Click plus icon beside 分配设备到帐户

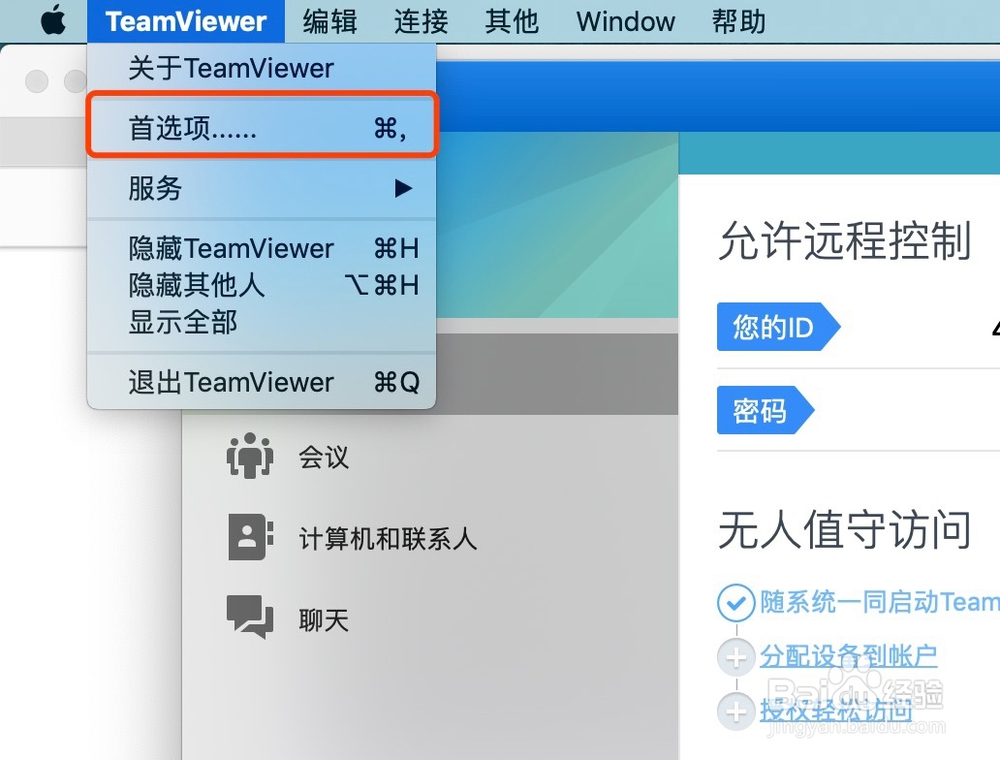pyautogui.click(x=736, y=657)
